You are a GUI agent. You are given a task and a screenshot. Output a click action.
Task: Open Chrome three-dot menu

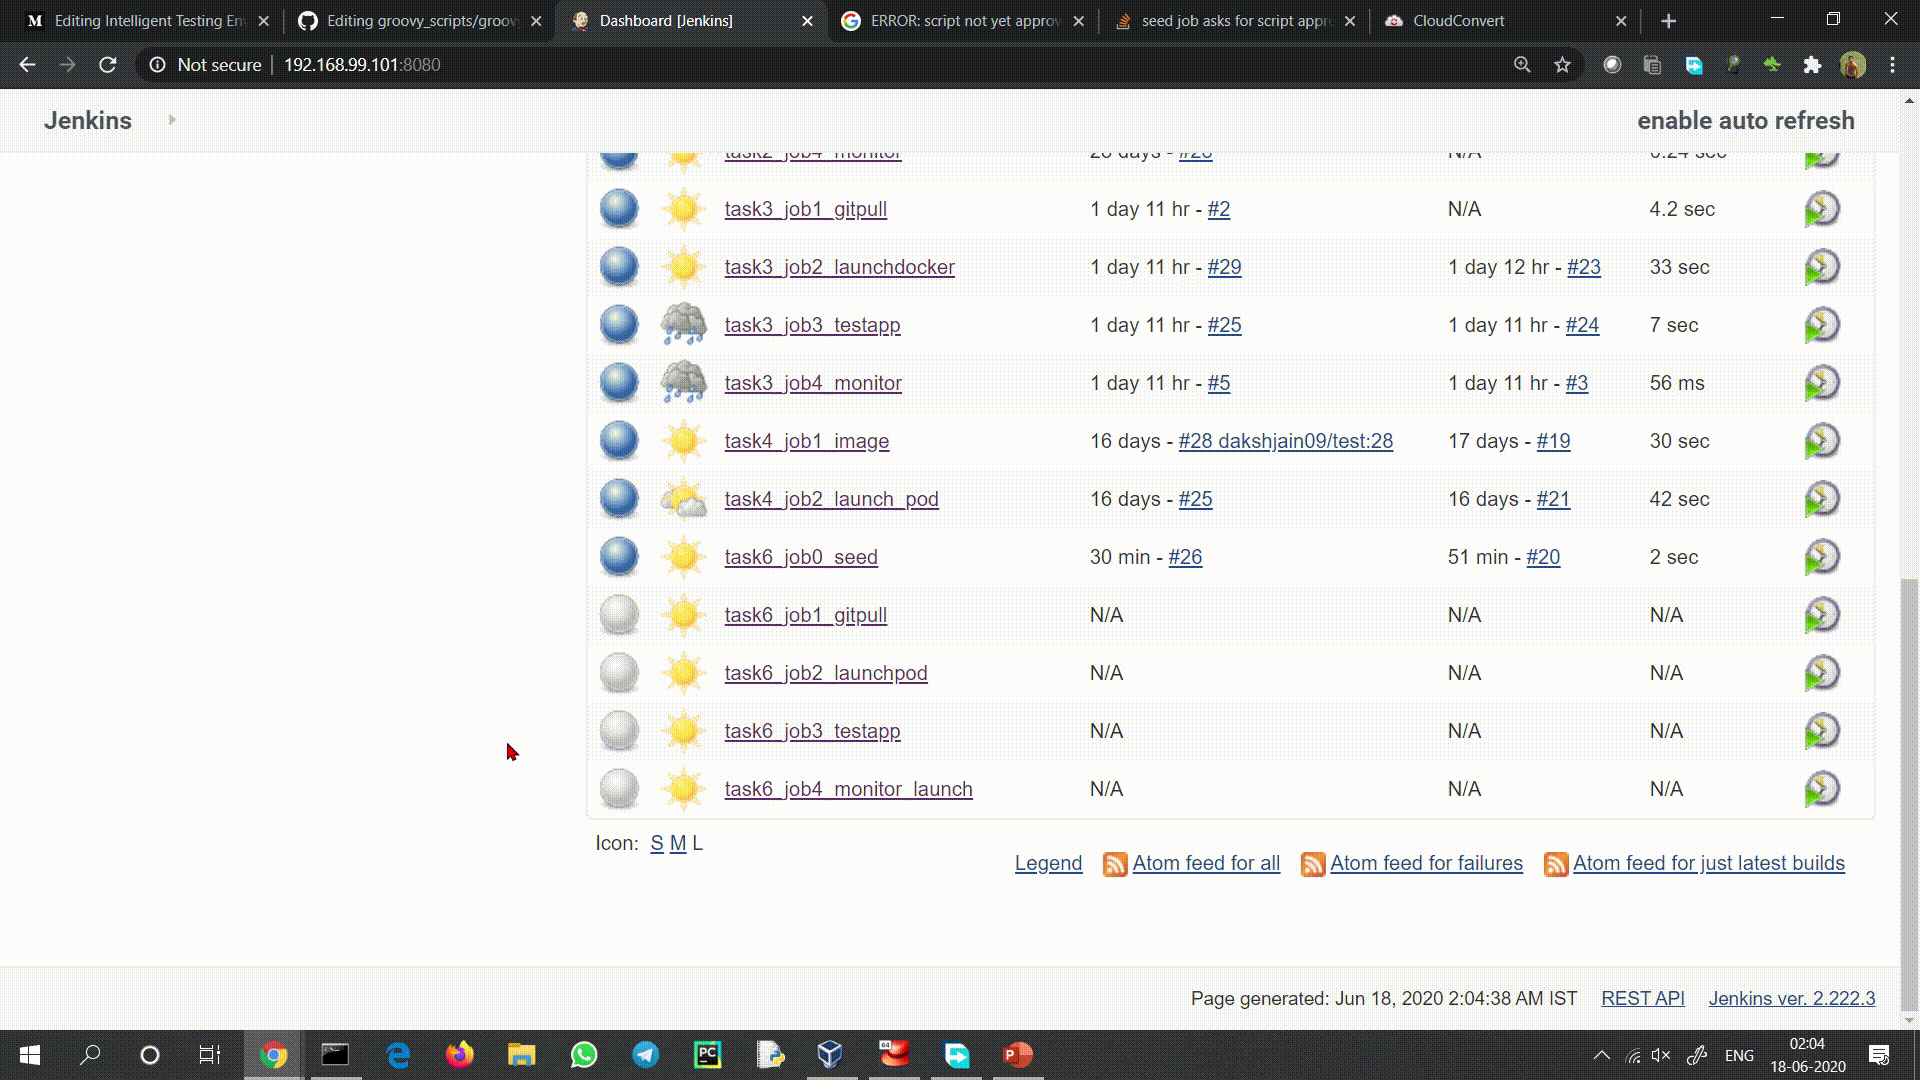coord(1892,65)
